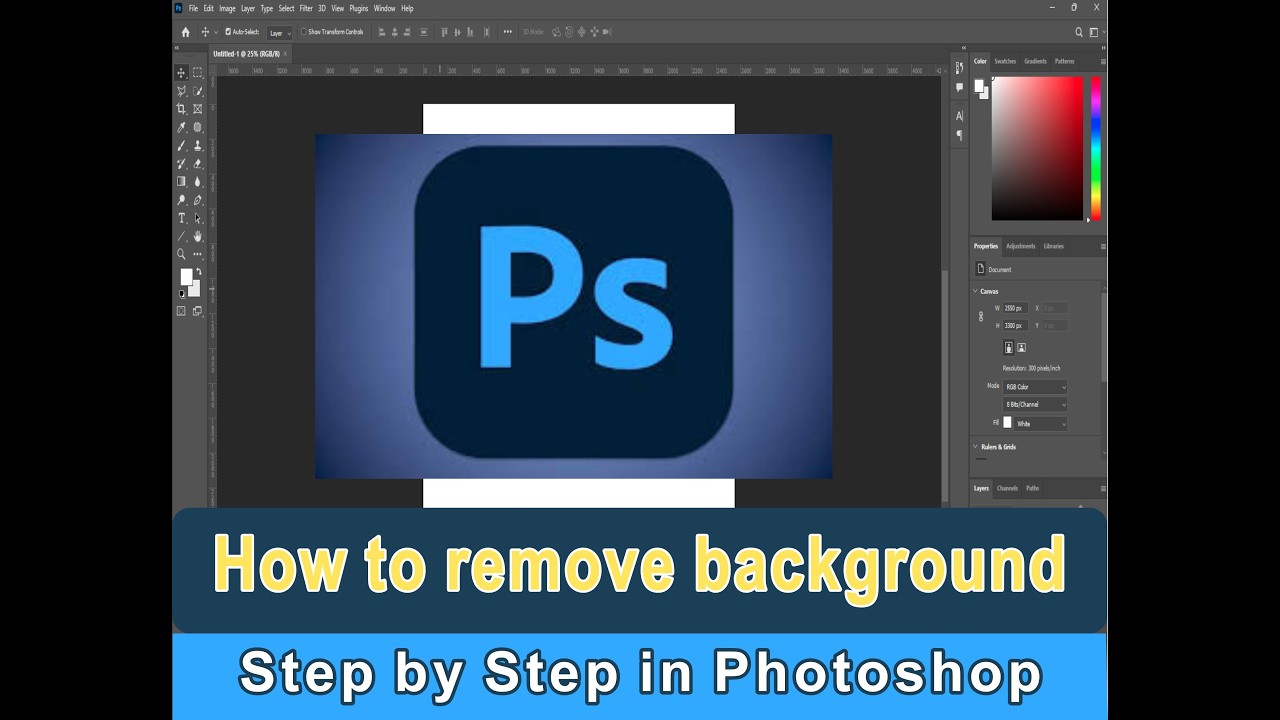Viewport: 1280px width, 720px height.
Task: Select the Clone Stamp tool
Action: (197, 145)
